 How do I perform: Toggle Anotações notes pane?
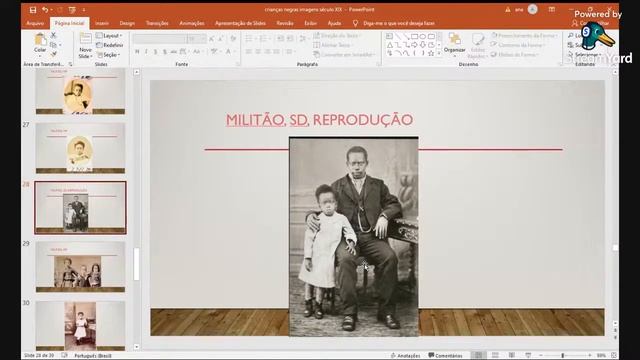[x=405, y=356]
